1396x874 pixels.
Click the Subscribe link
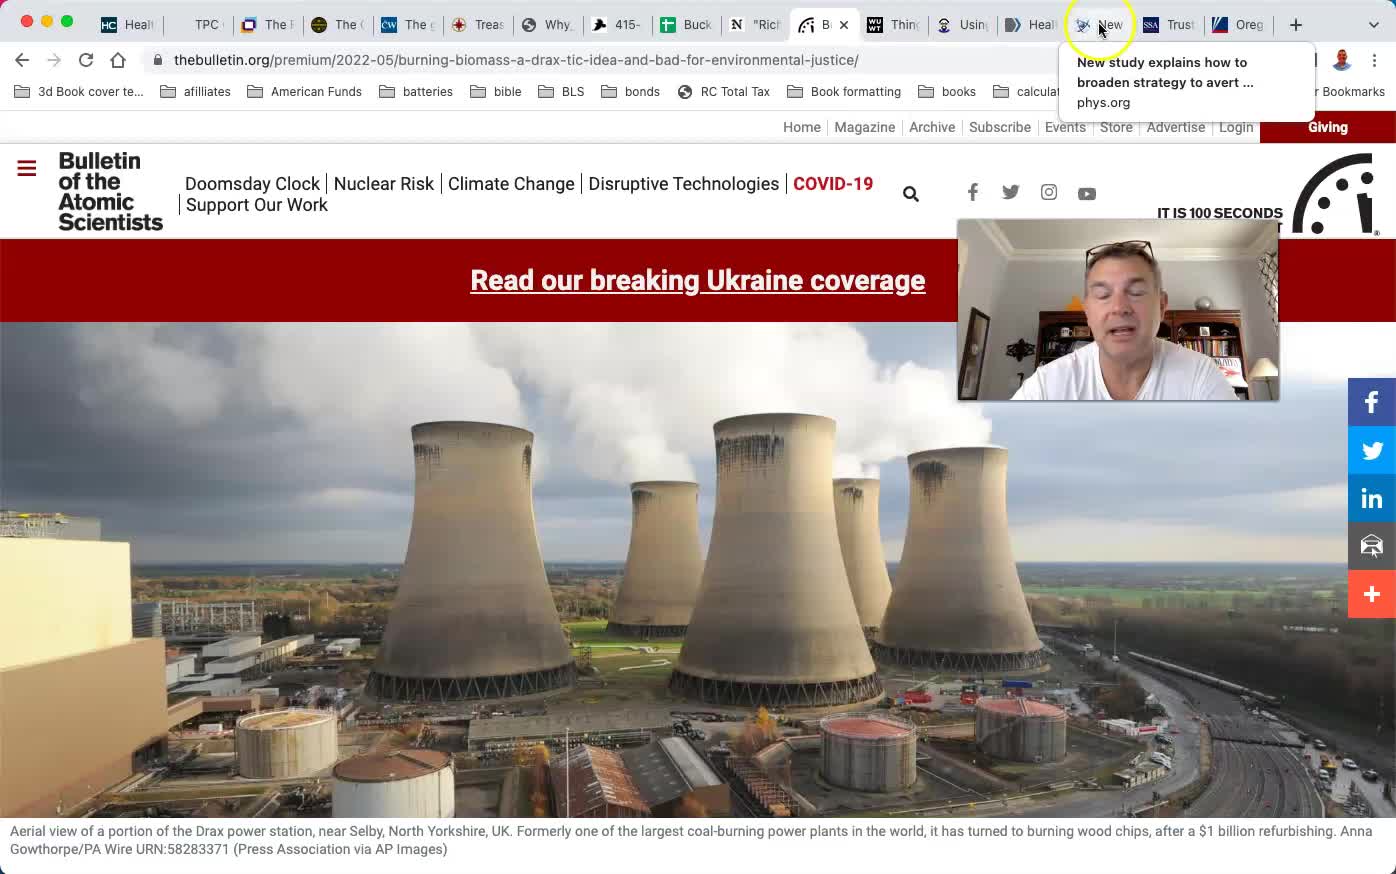1000,127
